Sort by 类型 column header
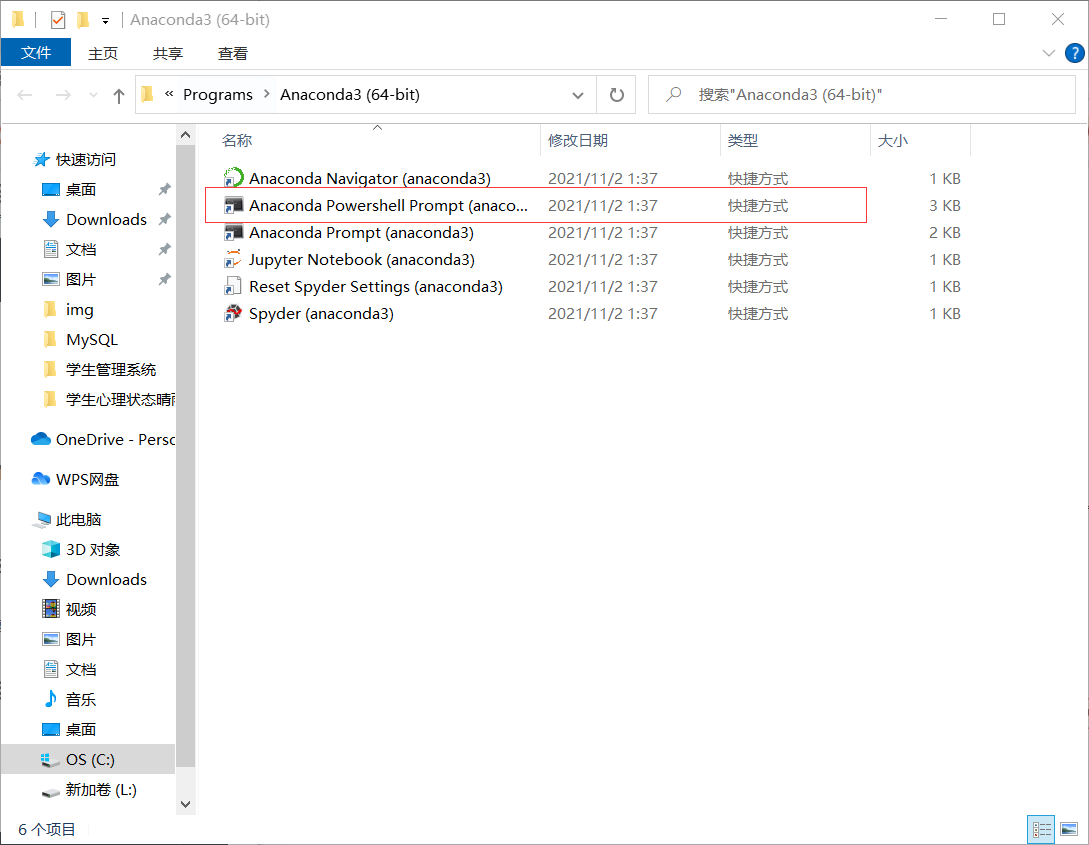1089x845 pixels. coord(742,140)
